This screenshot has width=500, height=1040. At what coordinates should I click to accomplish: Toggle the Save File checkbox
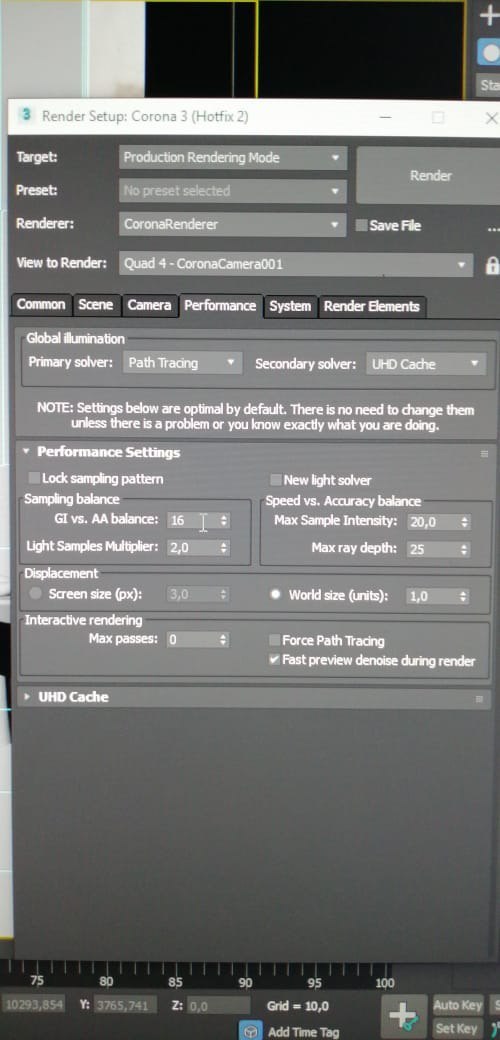[x=361, y=226]
